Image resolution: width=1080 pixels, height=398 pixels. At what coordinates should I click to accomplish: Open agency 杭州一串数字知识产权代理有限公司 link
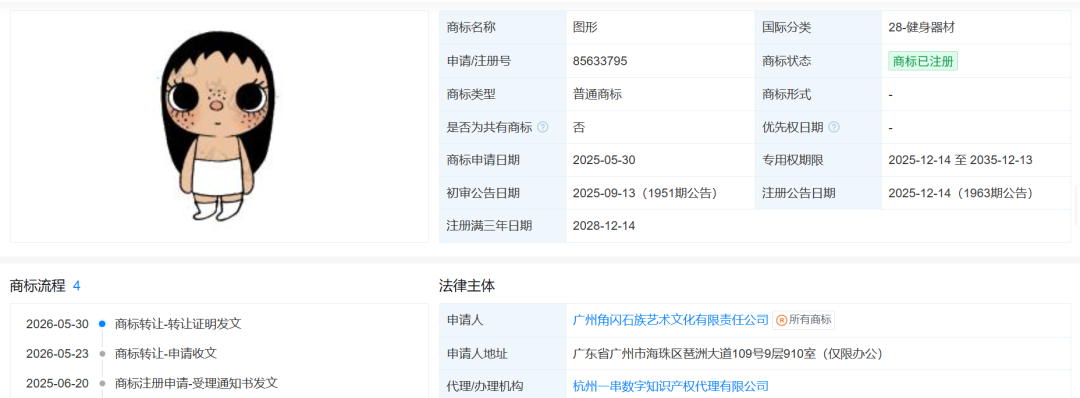click(x=671, y=386)
